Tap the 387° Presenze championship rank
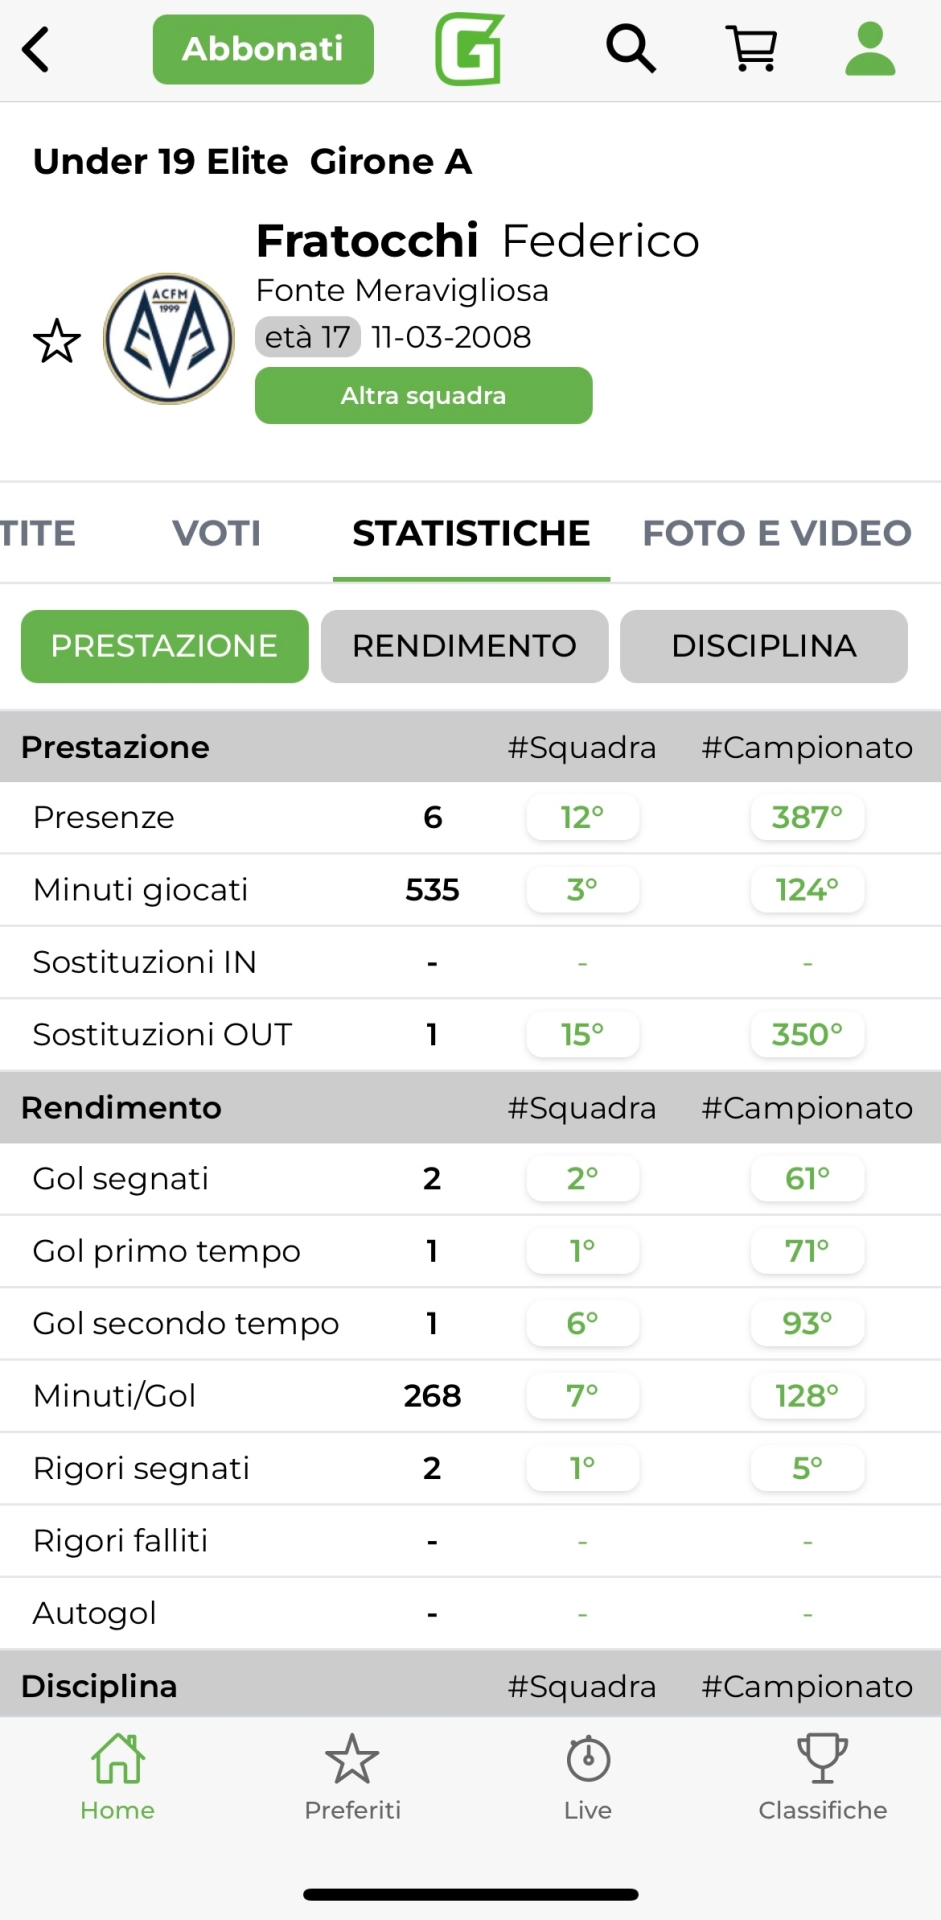The image size is (941, 1920). click(x=807, y=818)
